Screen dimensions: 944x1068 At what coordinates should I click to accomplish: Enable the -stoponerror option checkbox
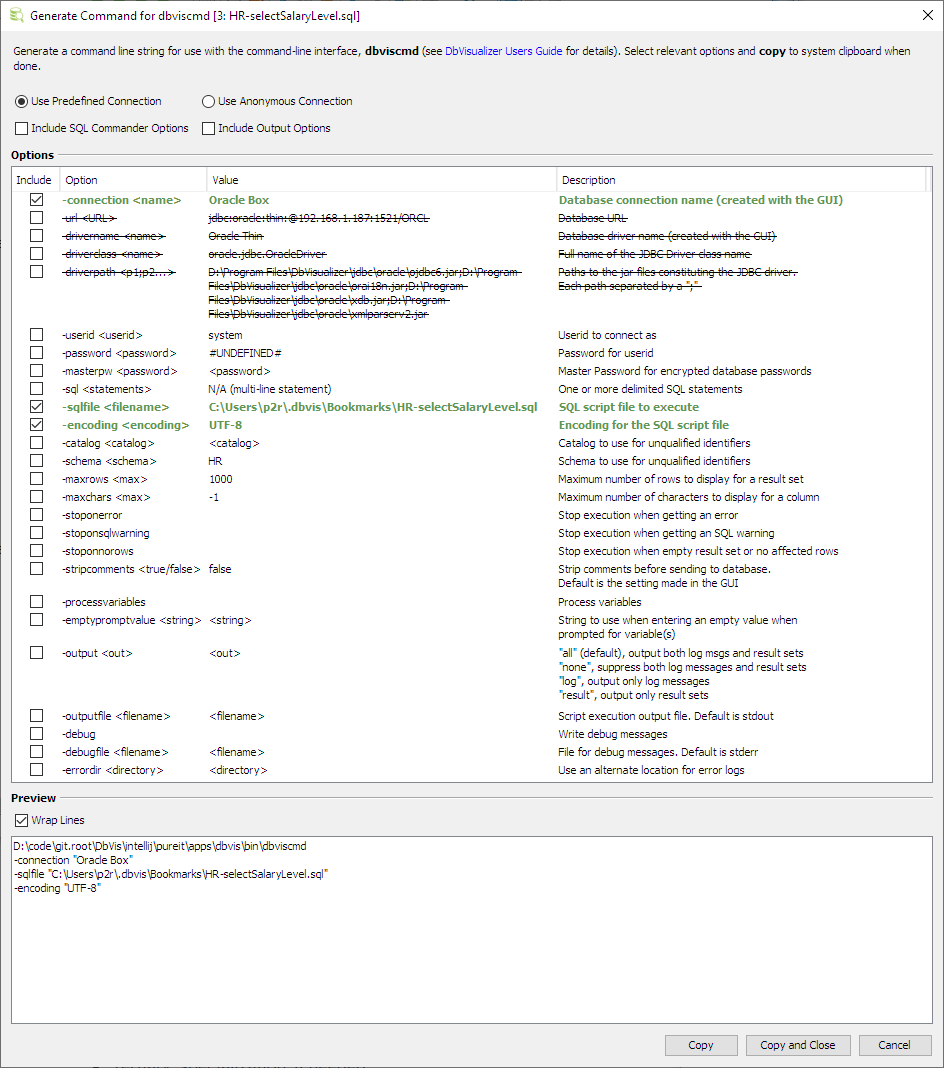coord(37,515)
